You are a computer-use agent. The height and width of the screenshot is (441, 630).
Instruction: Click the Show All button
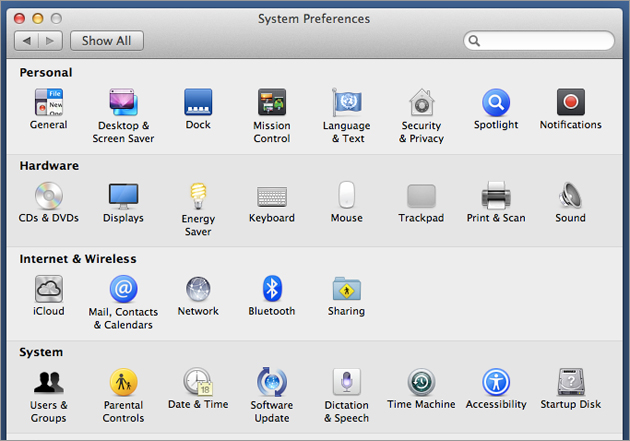click(x=107, y=41)
